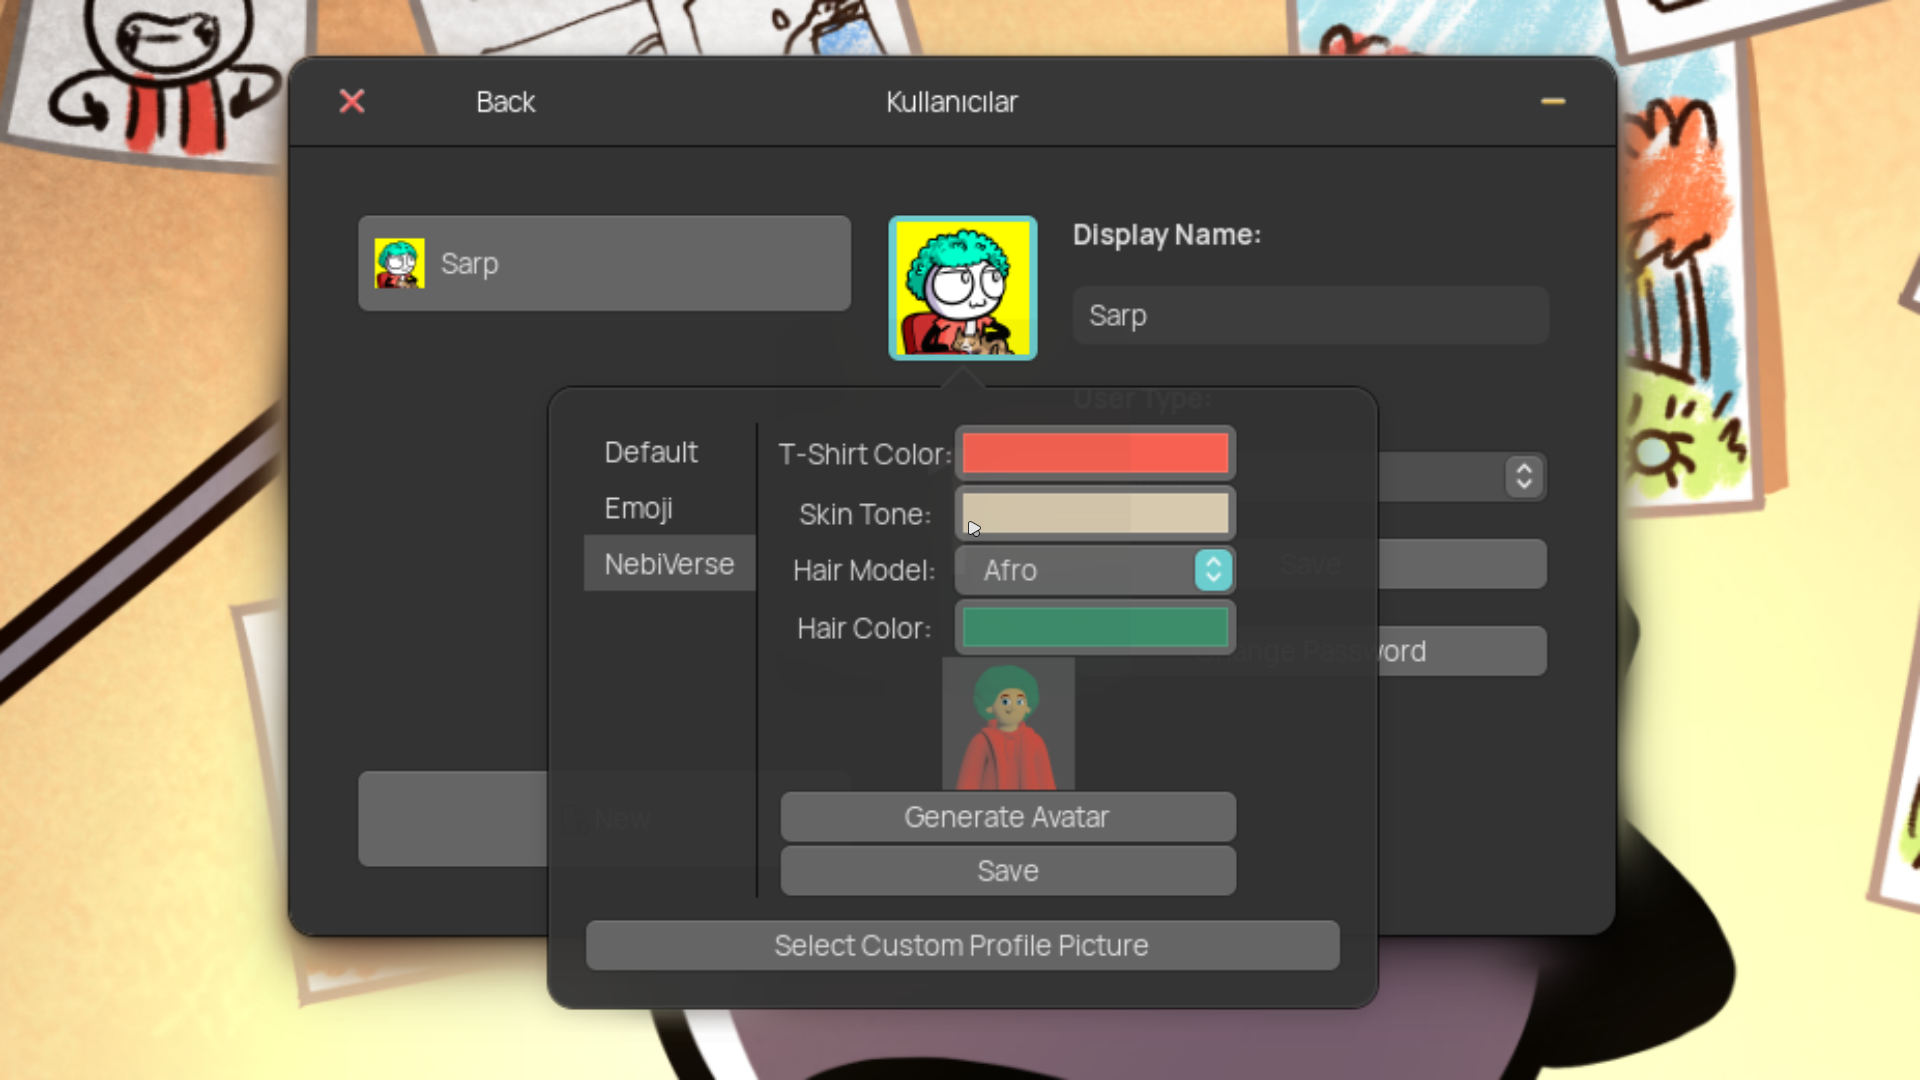Click the large profile picture thumbnail
The image size is (1920, 1080).
[x=962, y=288]
